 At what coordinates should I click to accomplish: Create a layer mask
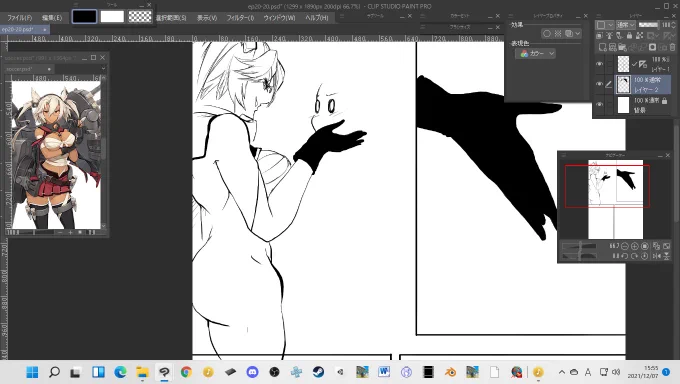tap(653, 47)
